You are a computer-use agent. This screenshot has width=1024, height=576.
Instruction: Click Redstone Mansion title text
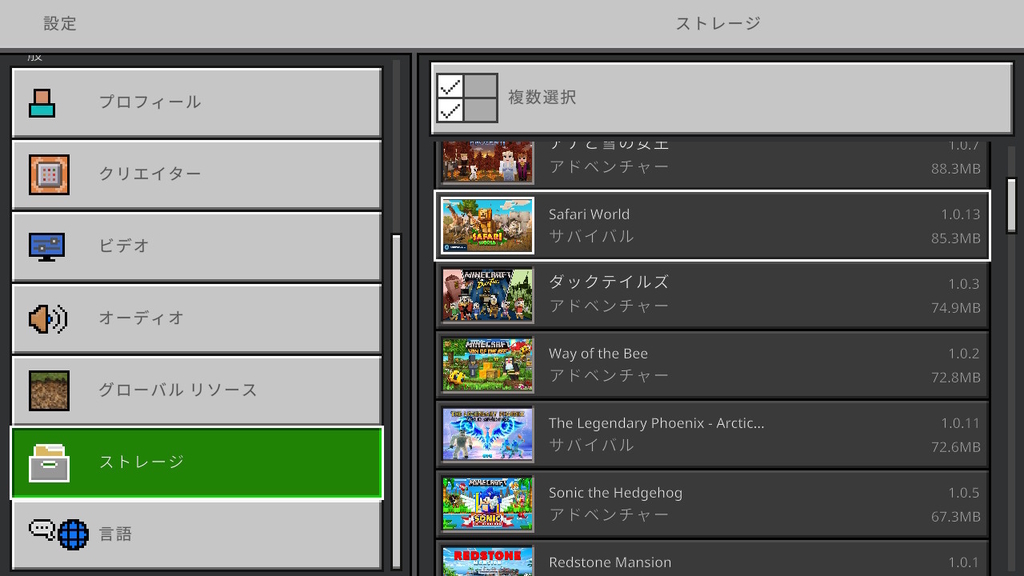tap(610, 562)
